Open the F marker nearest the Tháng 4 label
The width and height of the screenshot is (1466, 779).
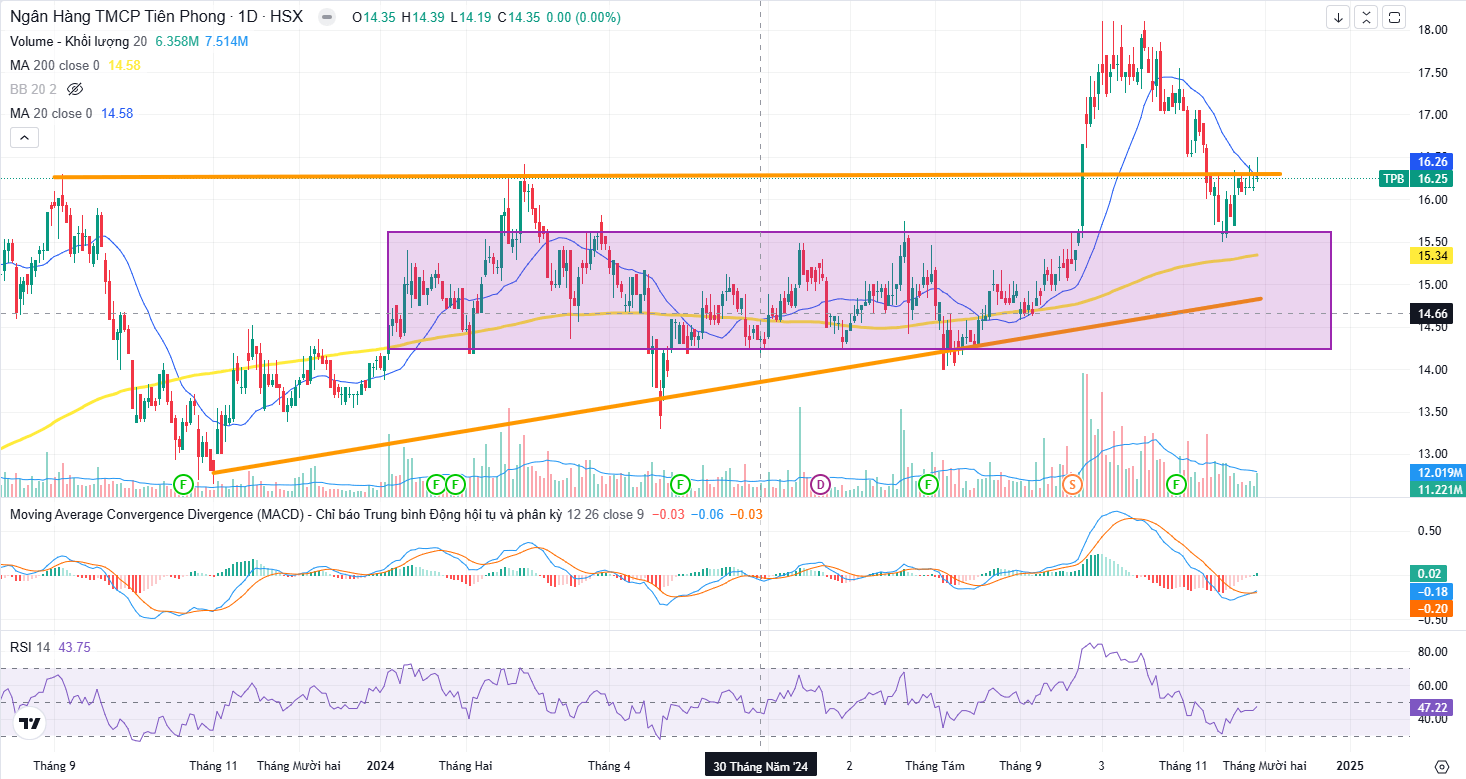click(x=681, y=485)
